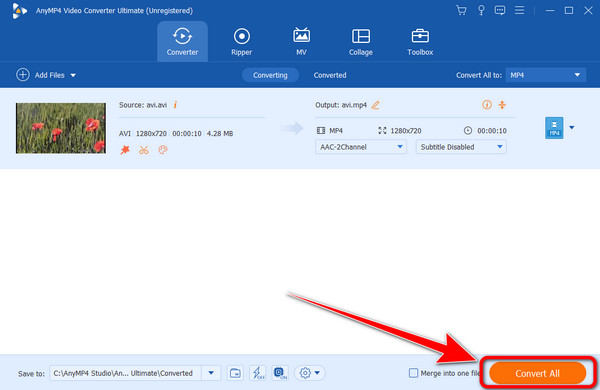
Task: Click the Add Files plus icon
Action: pyautogui.click(x=23, y=75)
